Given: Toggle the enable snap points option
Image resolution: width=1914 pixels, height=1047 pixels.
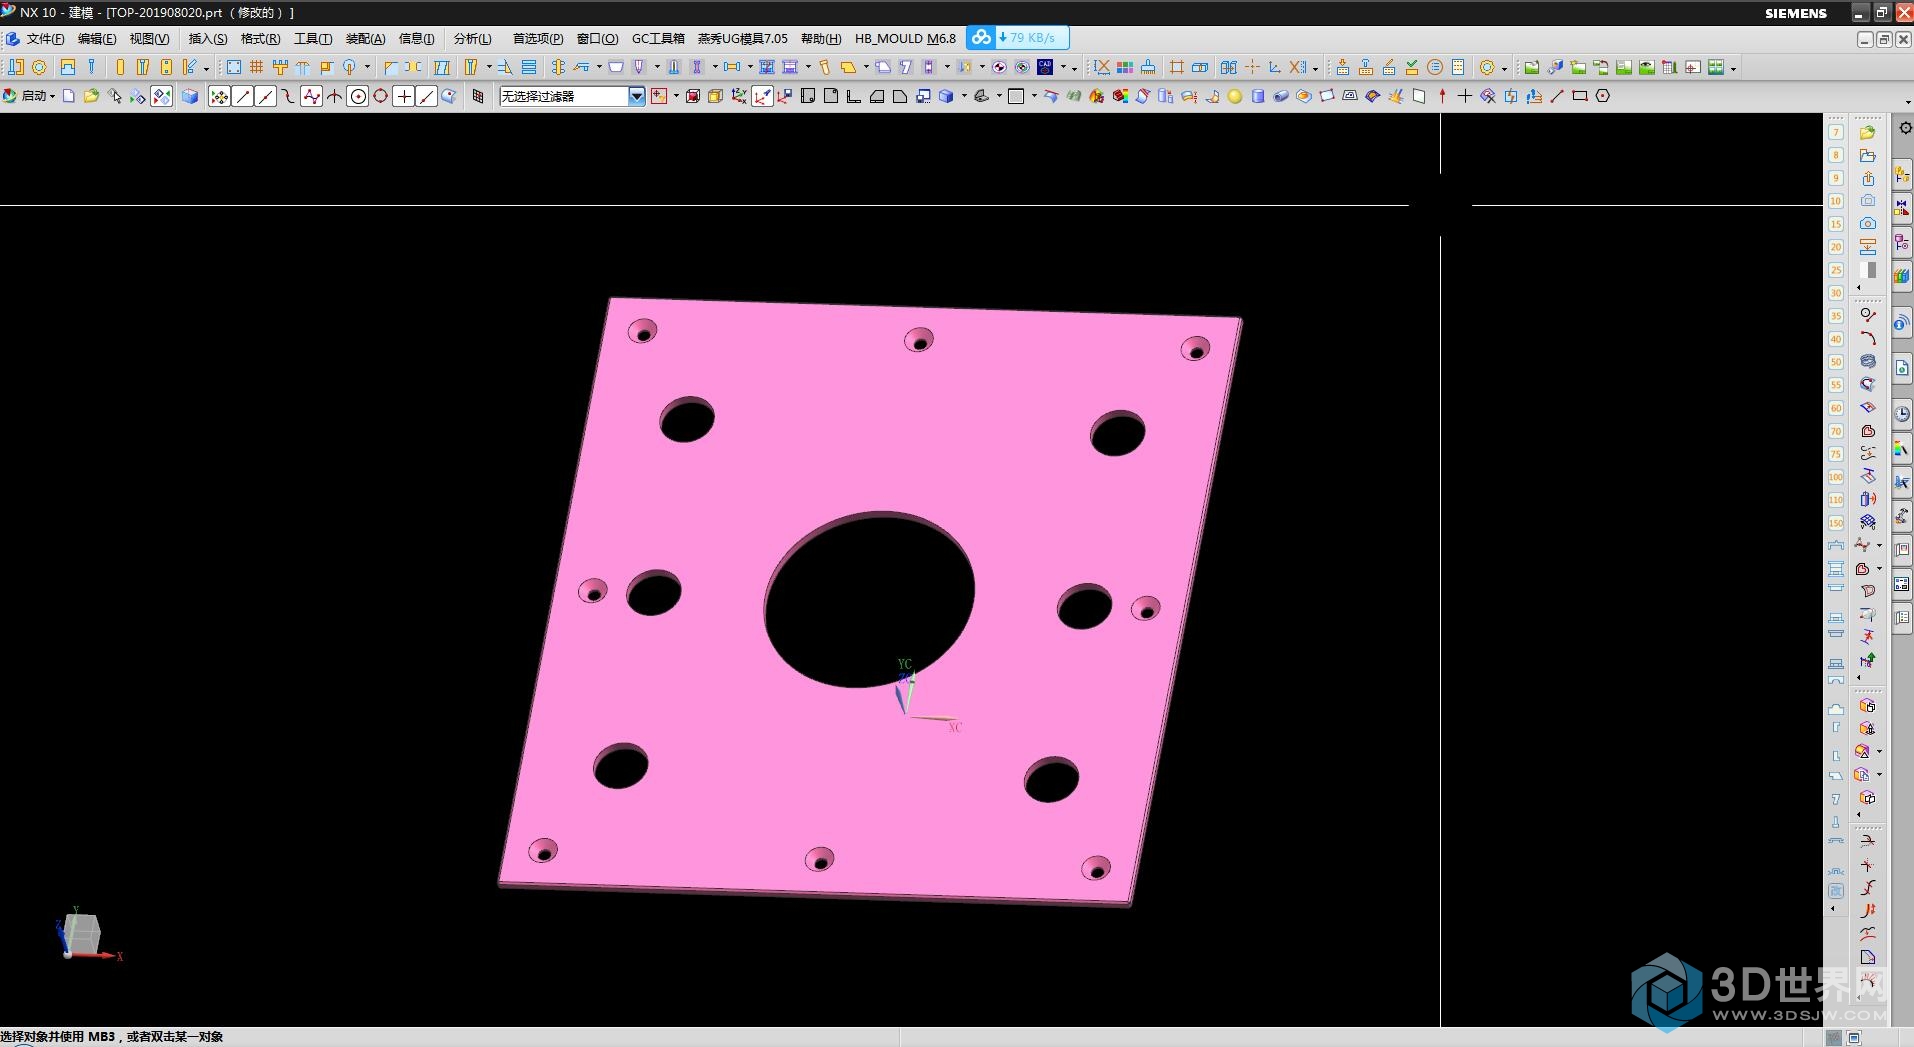Looking at the screenshot, I should click(219, 96).
